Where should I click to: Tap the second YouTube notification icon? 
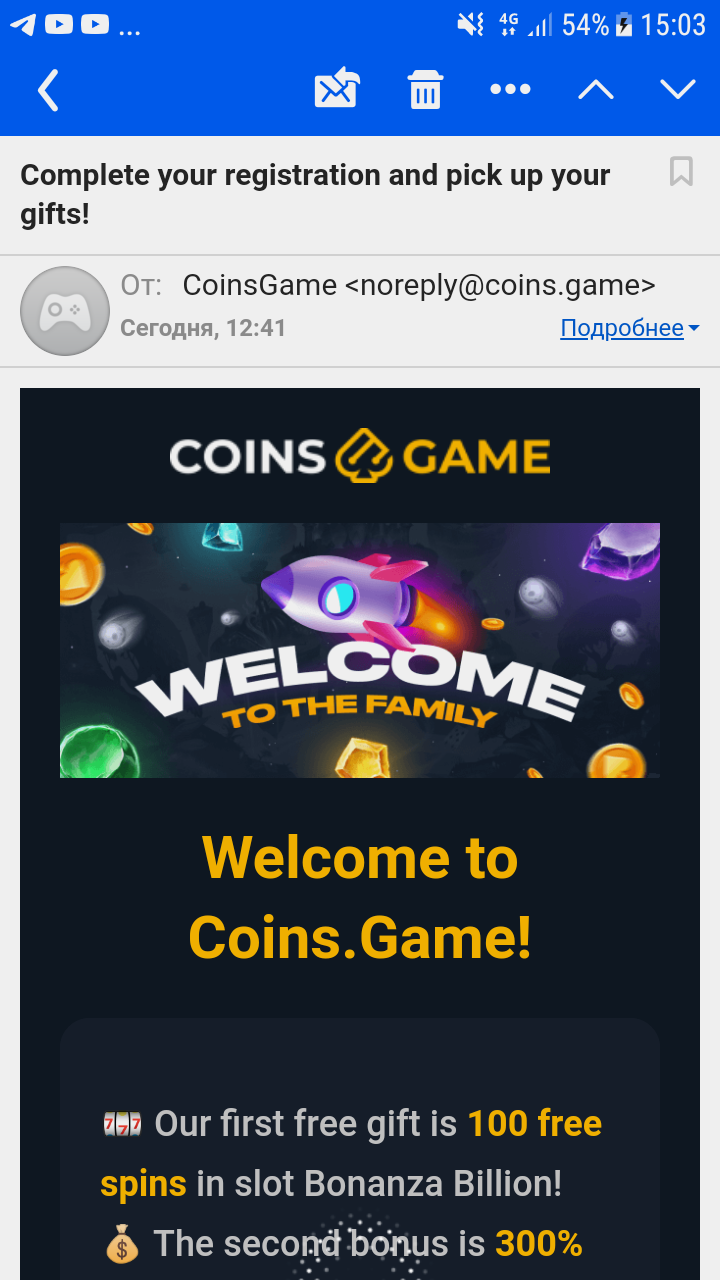coord(95,25)
